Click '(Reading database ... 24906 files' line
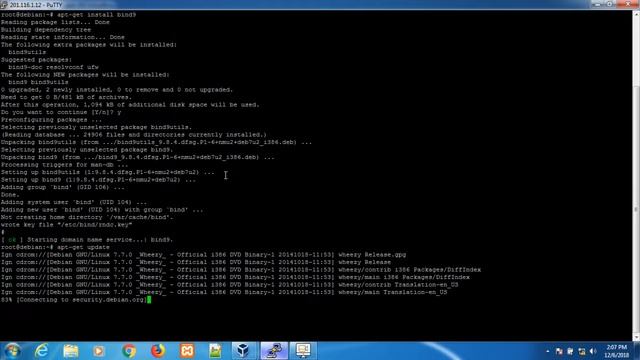Image resolution: width=640 pixels, height=360 pixels. (133, 135)
